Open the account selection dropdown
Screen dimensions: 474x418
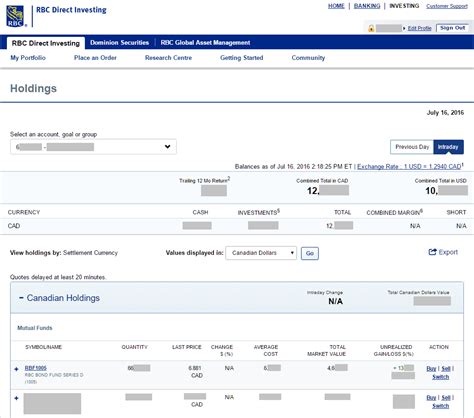[93, 147]
